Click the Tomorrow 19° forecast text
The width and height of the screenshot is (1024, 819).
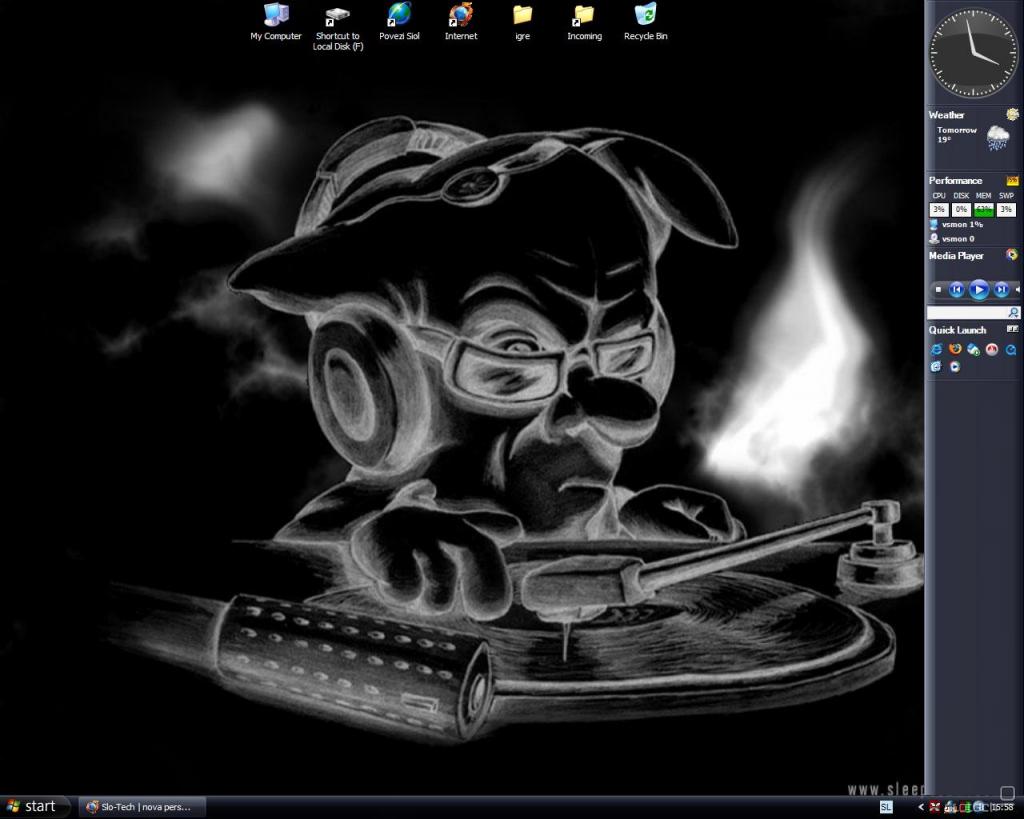[956, 135]
